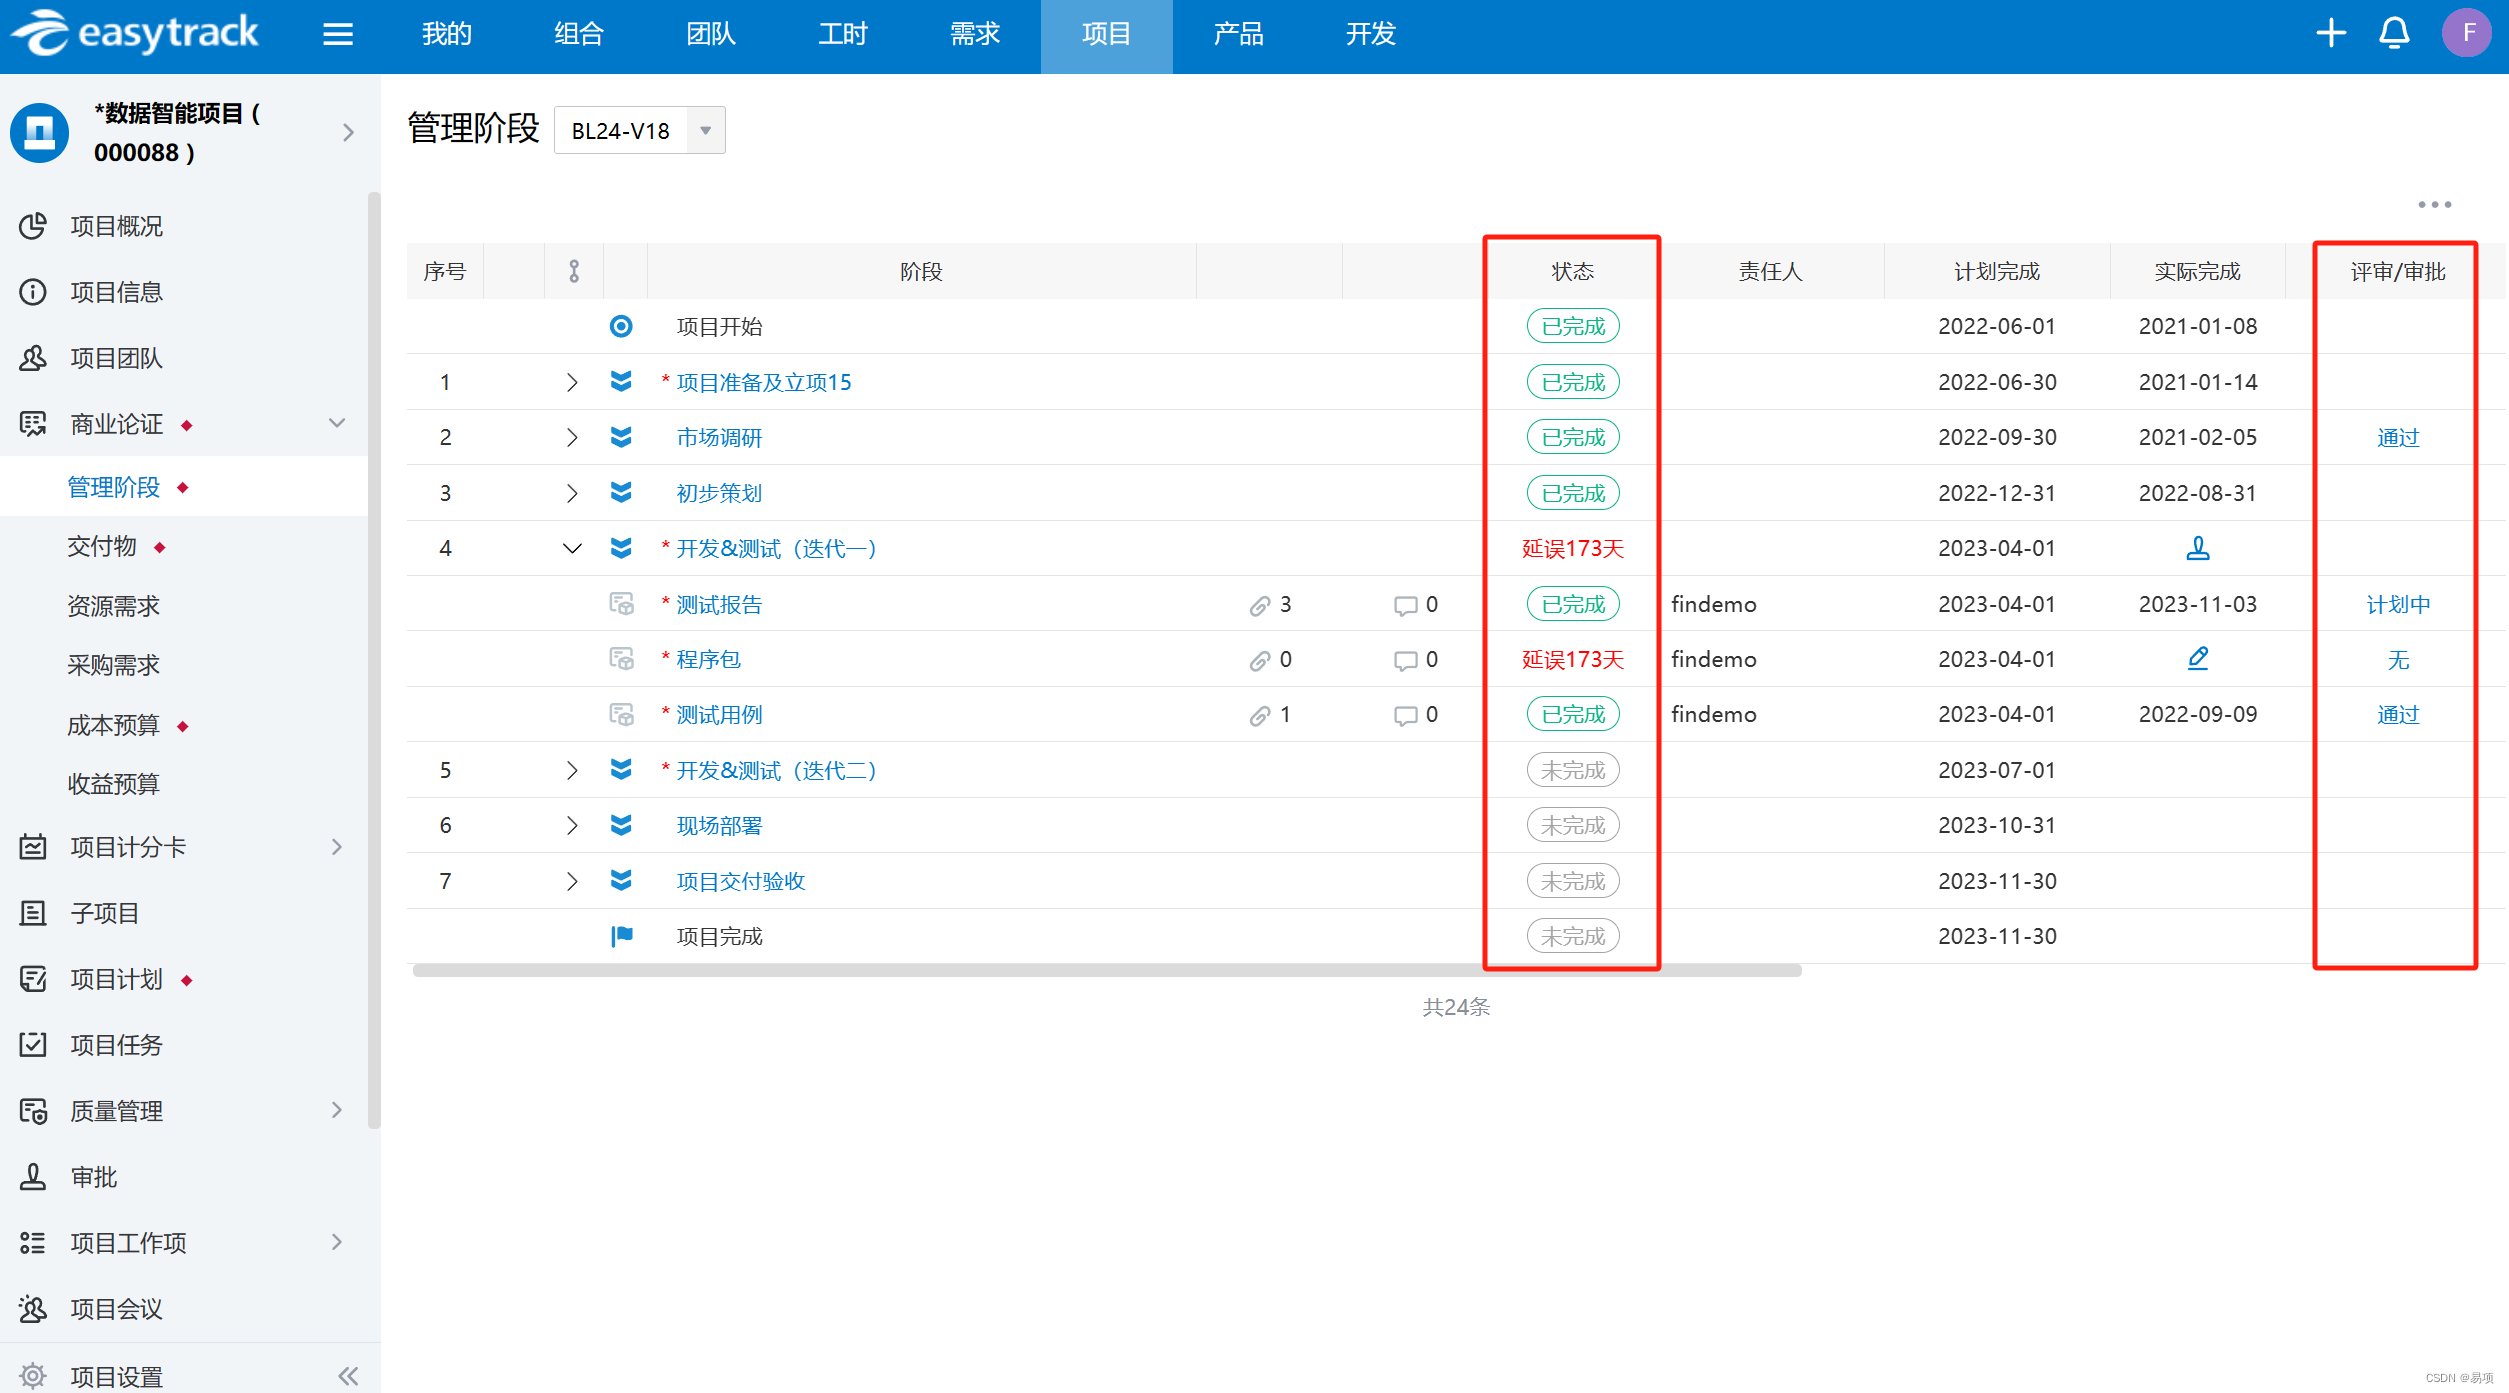Image resolution: width=2509 pixels, height=1393 pixels.
Task: Expand 项目工作项 sidebar submenu
Action: [337, 1242]
